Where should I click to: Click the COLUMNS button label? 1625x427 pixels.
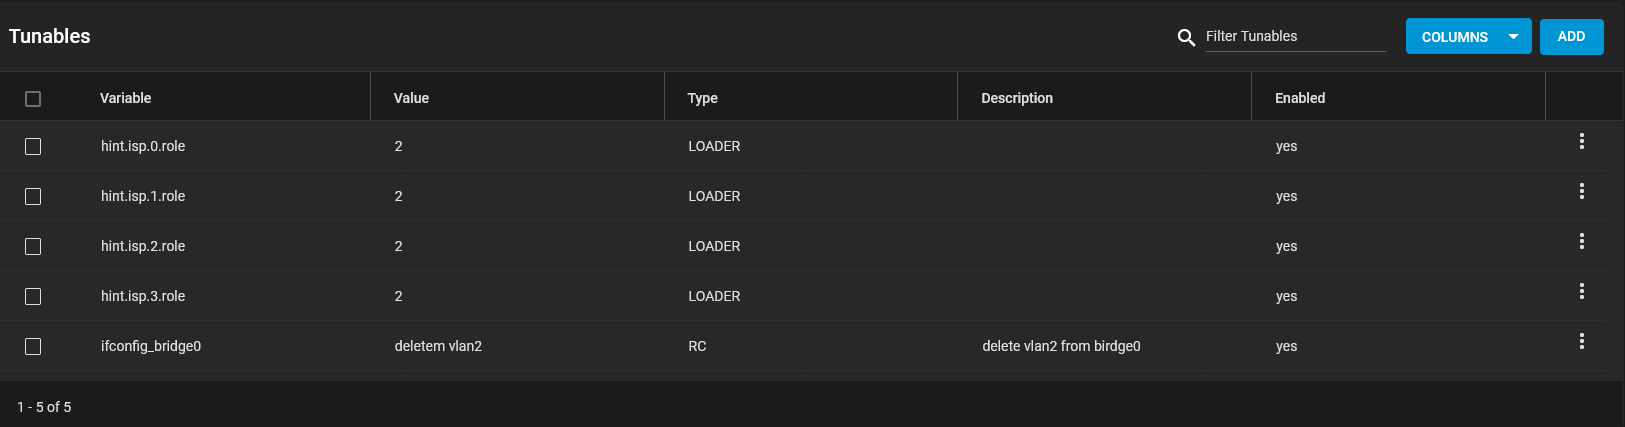[1454, 37]
